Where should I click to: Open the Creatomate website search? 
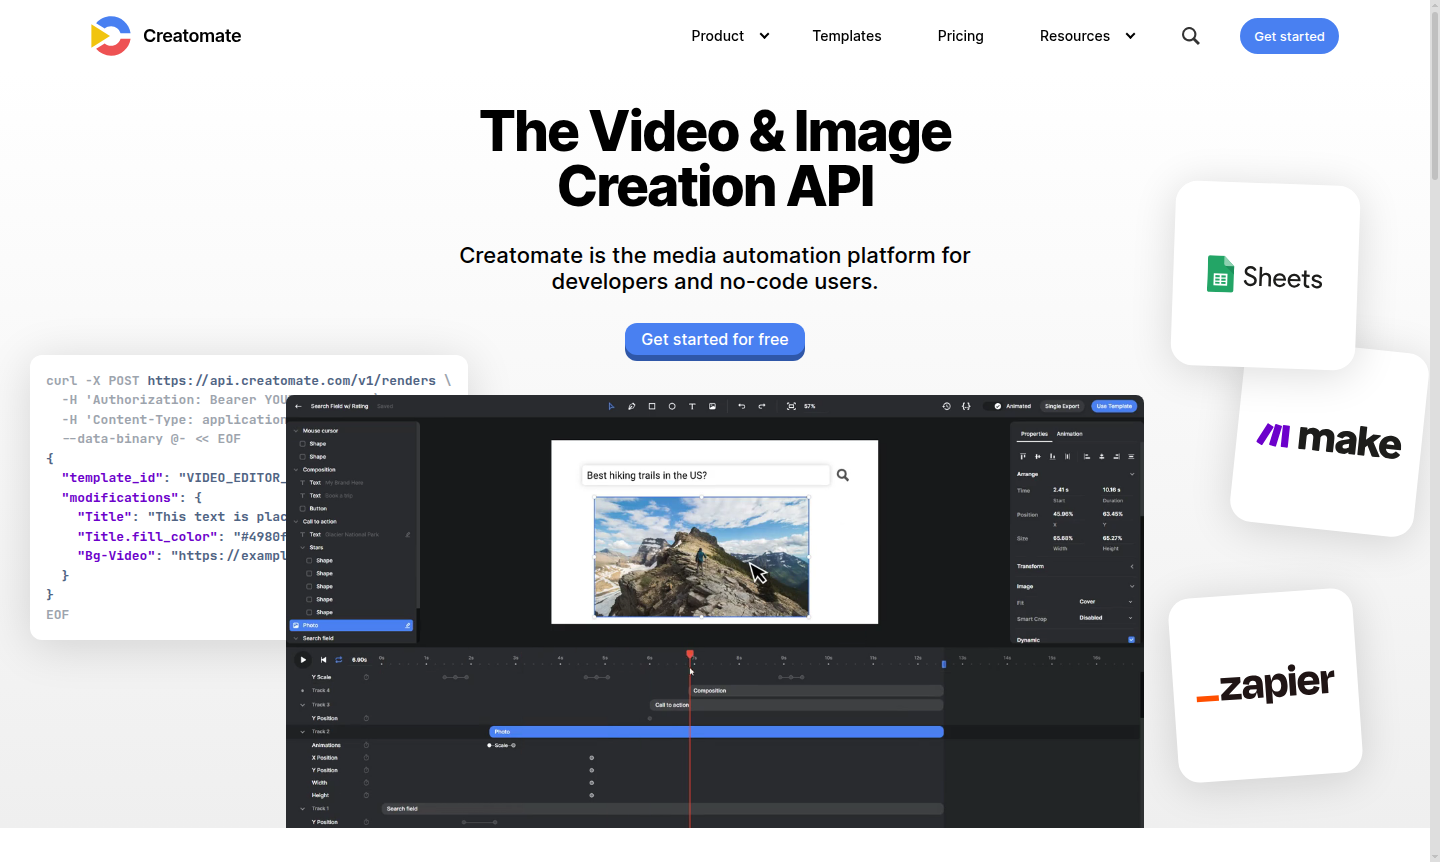[1190, 35]
